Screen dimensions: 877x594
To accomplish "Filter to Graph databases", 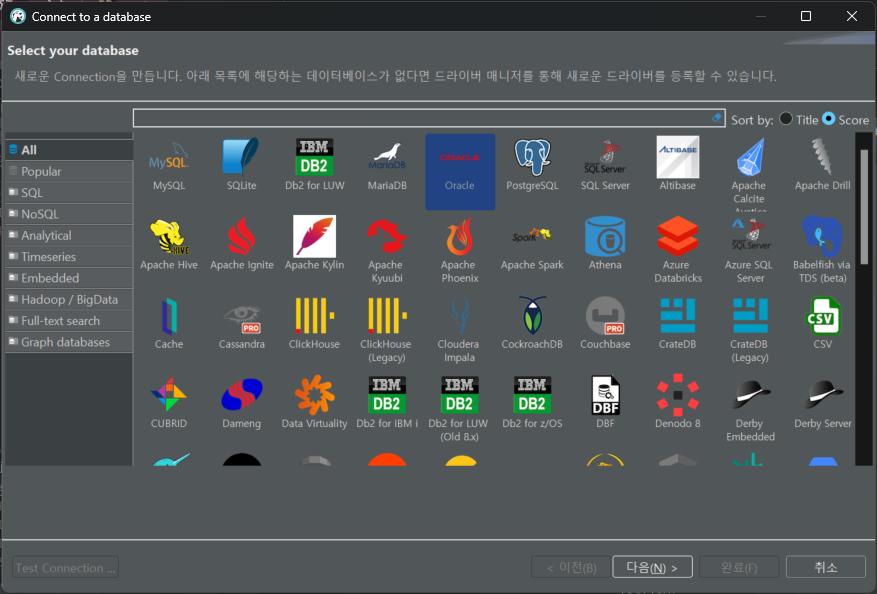I will [69, 342].
